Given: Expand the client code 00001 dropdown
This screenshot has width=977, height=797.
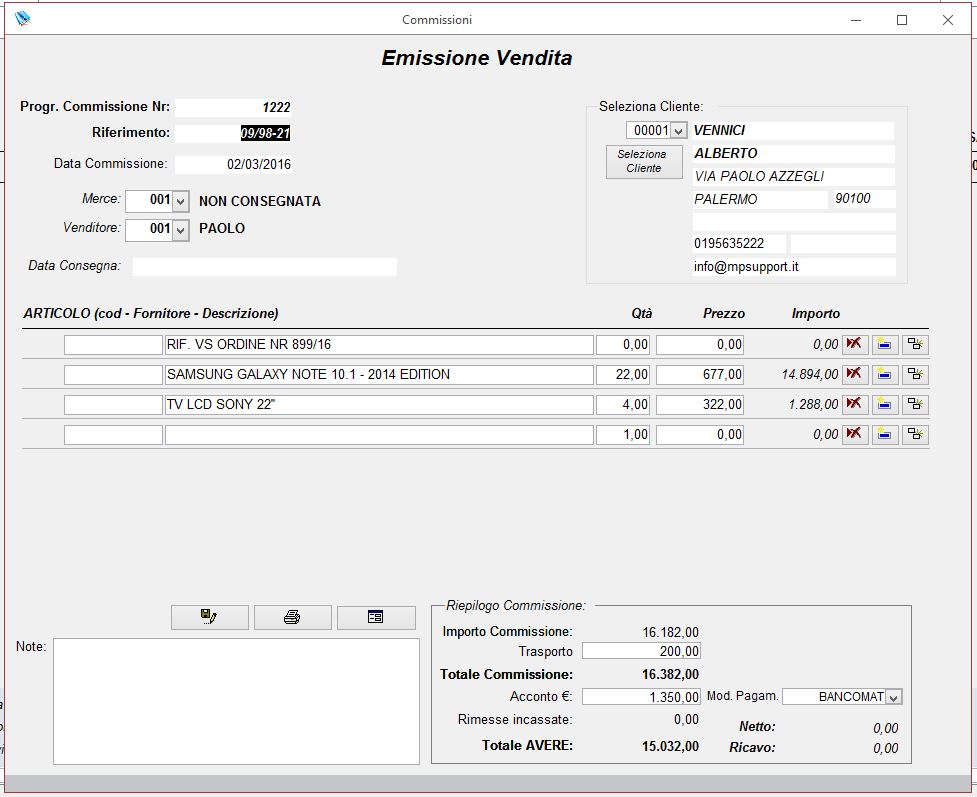Looking at the screenshot, I should (678, 131).
